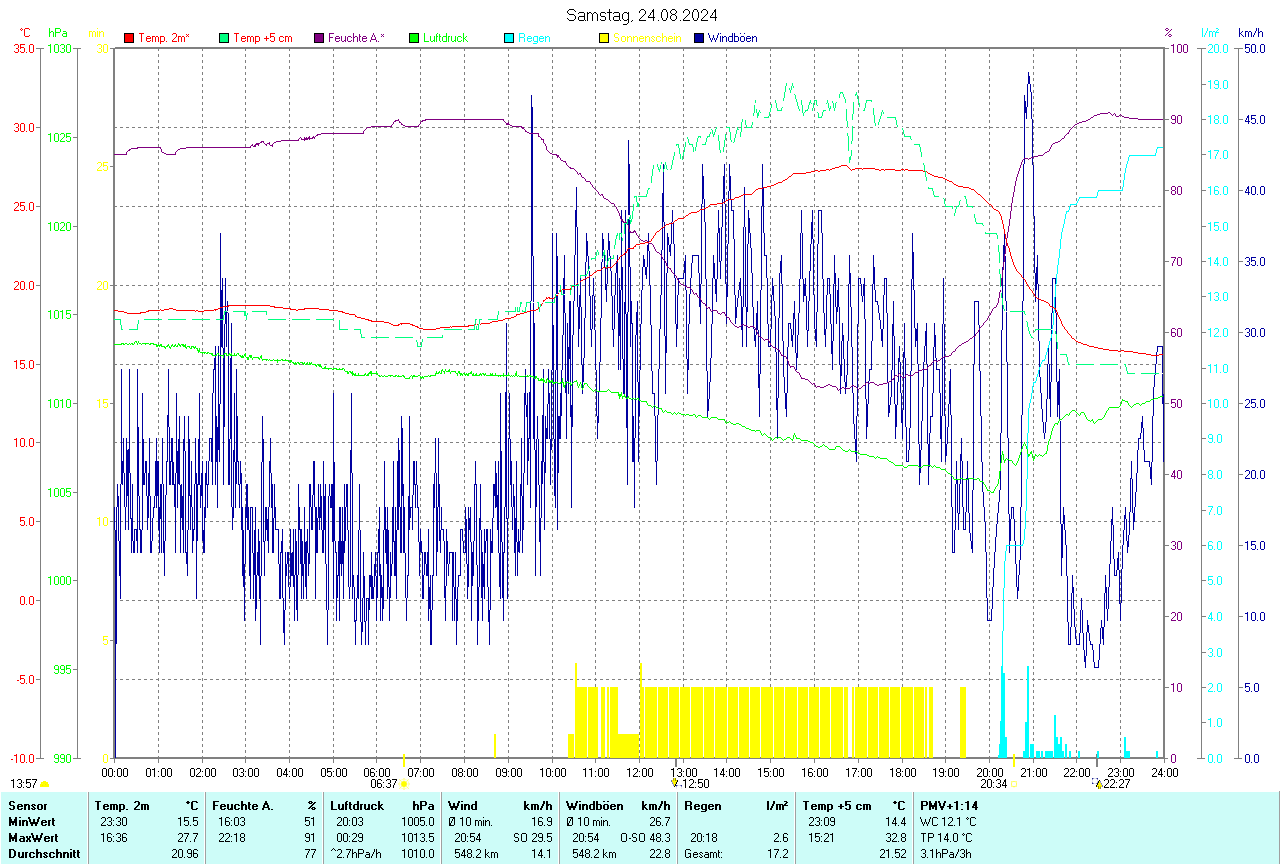Image resolution: width=1280 pixels, height=864 pixels.
Task: Click the 'WC 12.1 °C' wind chill value
Action: point(949,821)
